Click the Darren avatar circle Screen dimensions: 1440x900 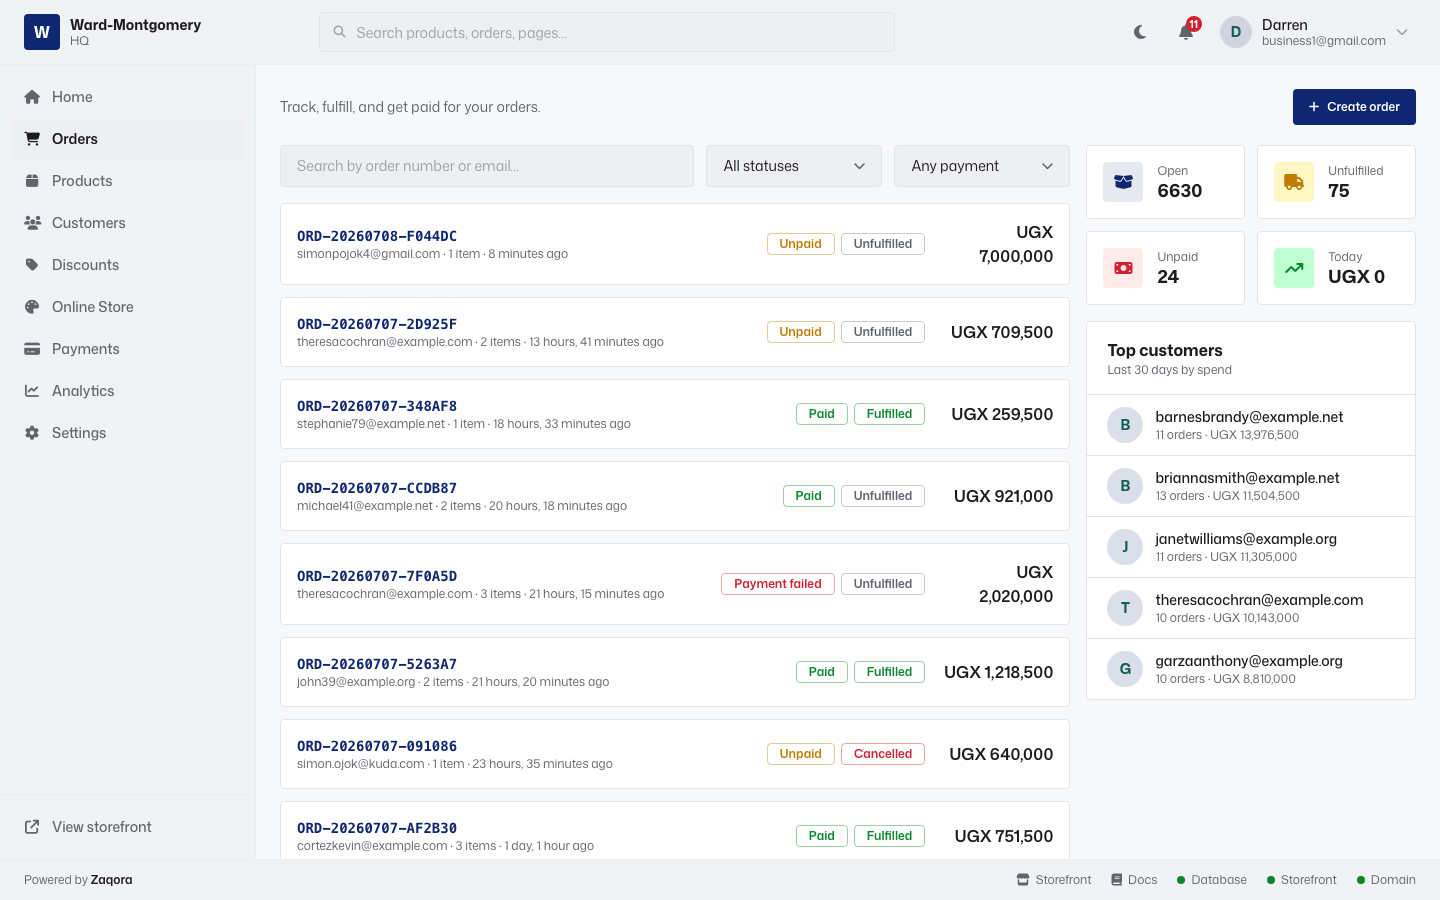pos(1236,32)
